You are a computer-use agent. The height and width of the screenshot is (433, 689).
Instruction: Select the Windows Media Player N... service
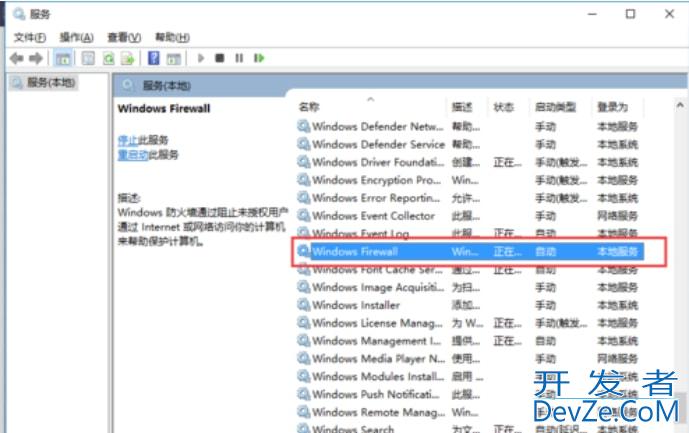pyautogui.click(x=378, y=359)
